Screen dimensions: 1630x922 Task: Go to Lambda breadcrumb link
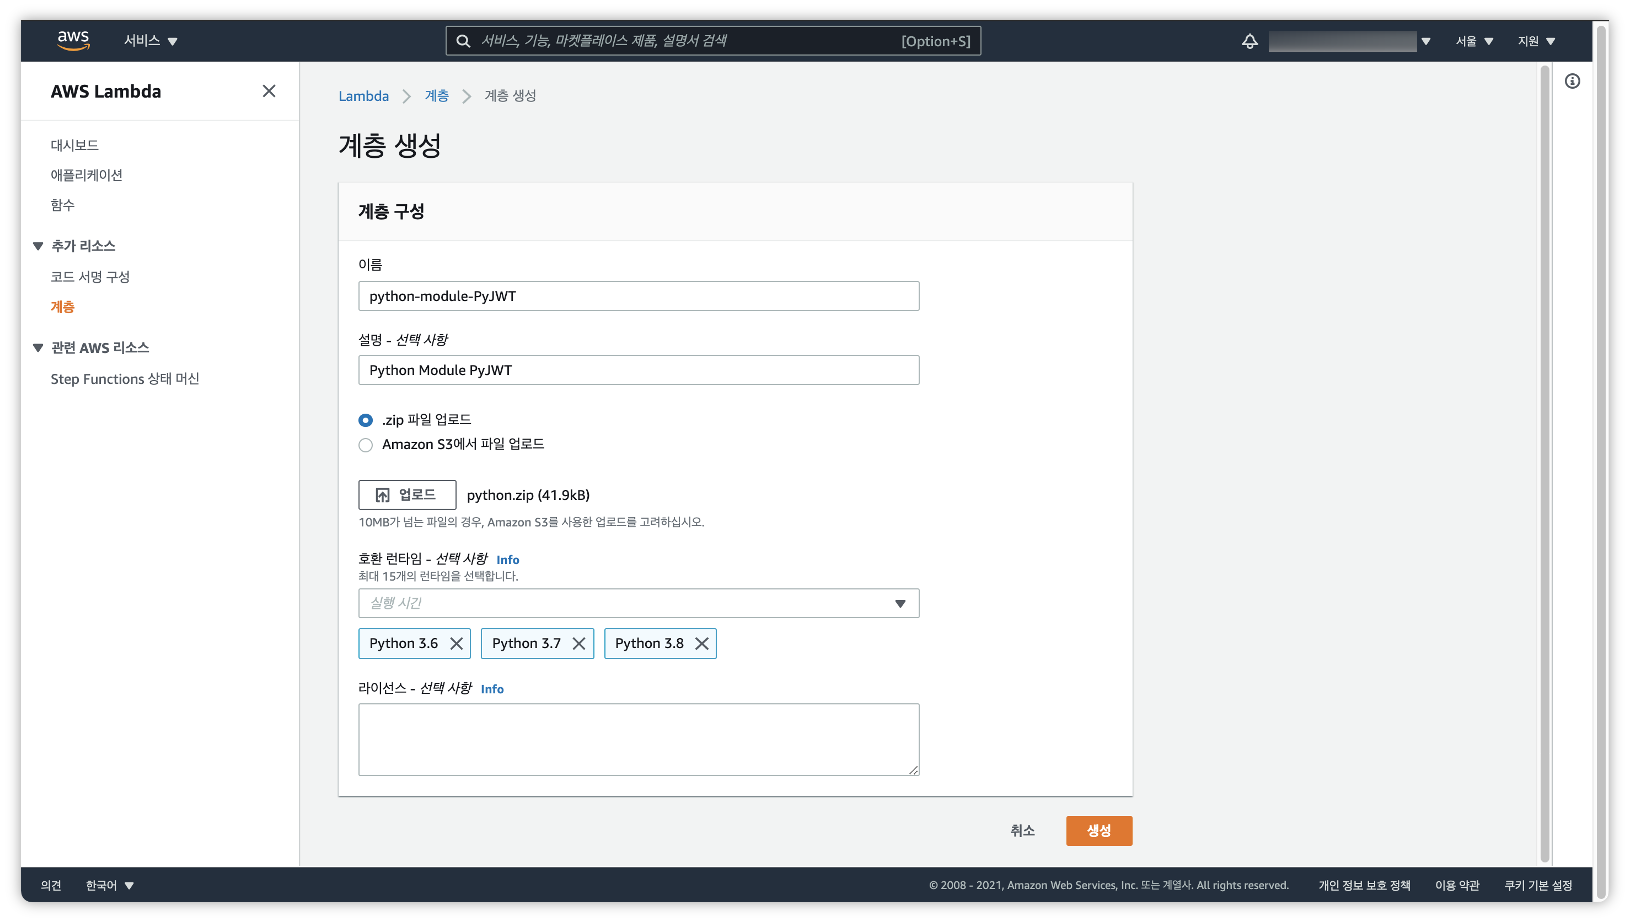(x=364, y=96)
